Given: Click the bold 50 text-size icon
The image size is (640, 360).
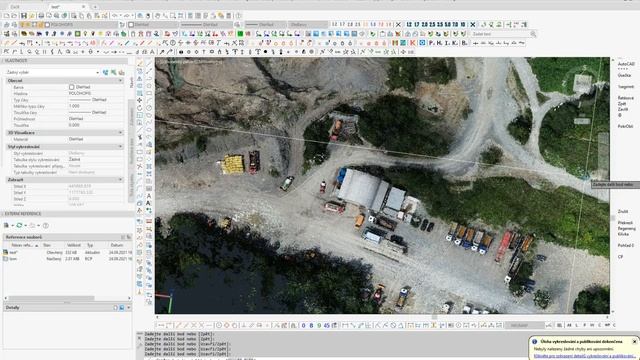Looking at the screenshot, I should [x=448, y=24].
